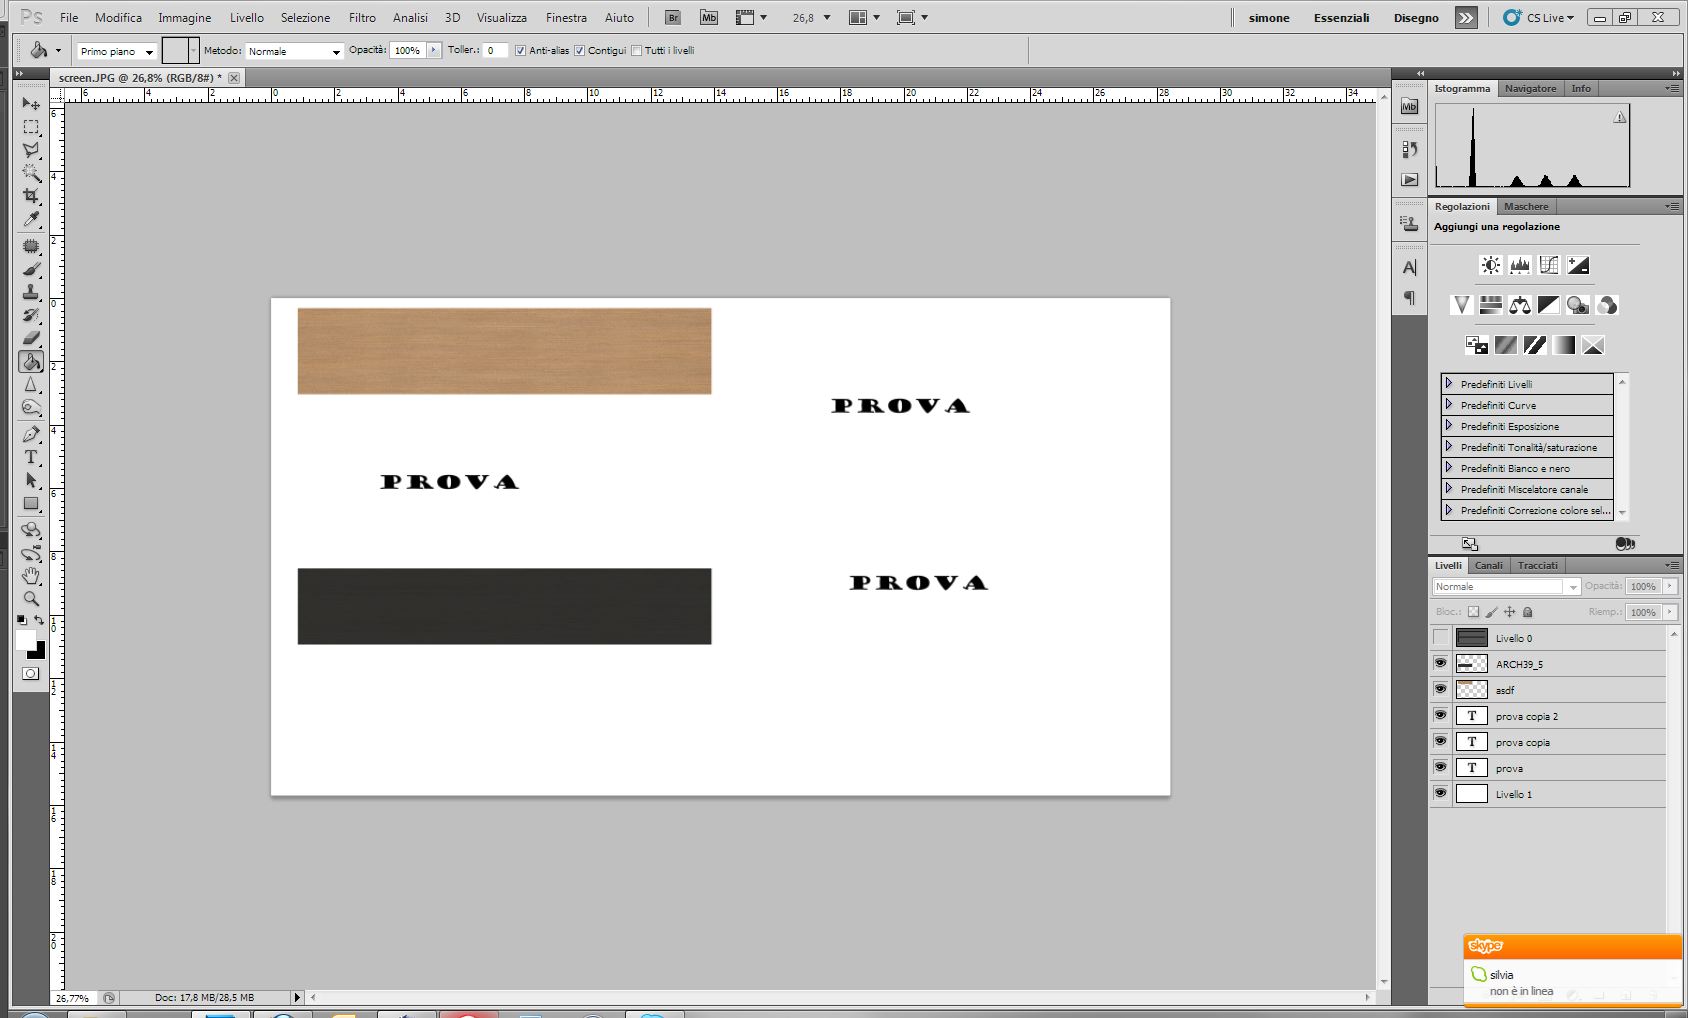Open CS Live services button

tap(1539, 18)
